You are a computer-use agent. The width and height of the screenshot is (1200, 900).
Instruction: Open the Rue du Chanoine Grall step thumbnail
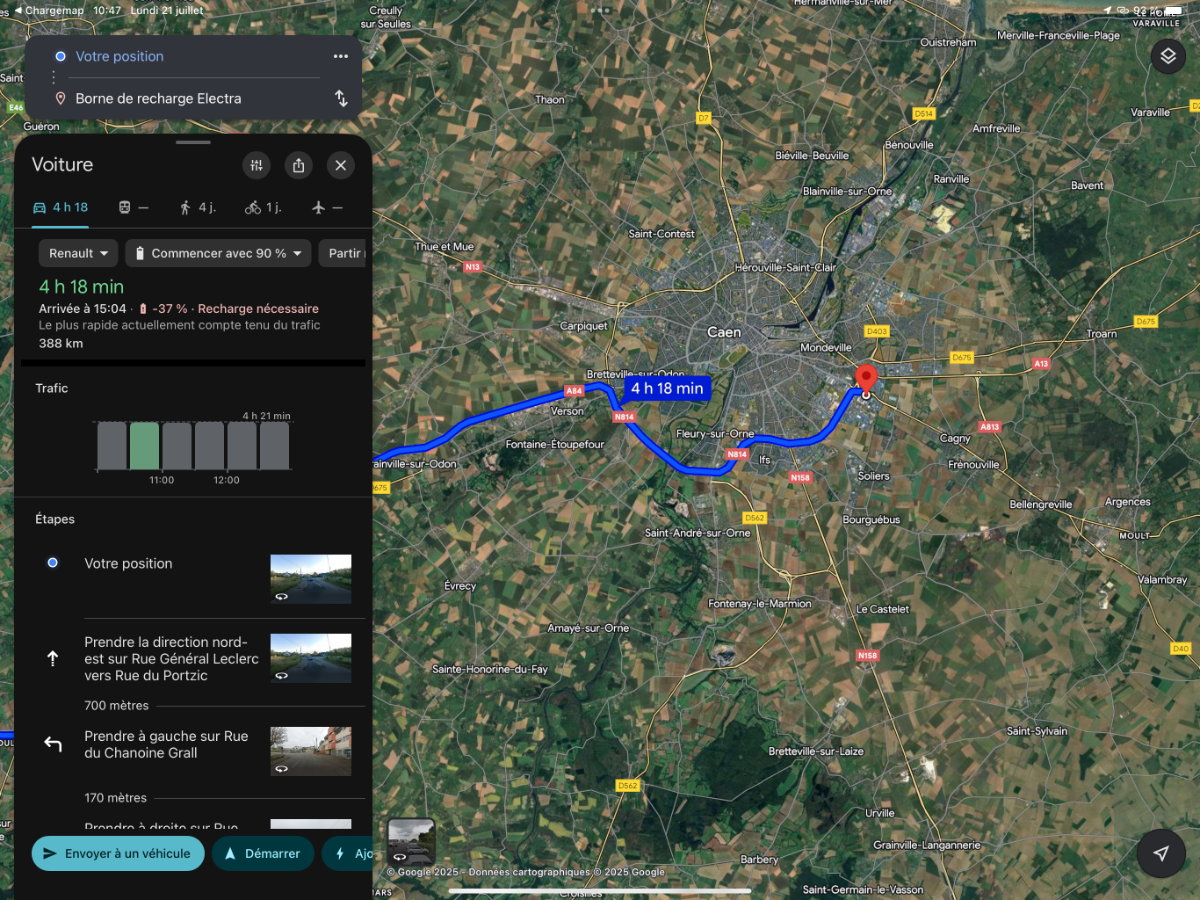point(311,751)
